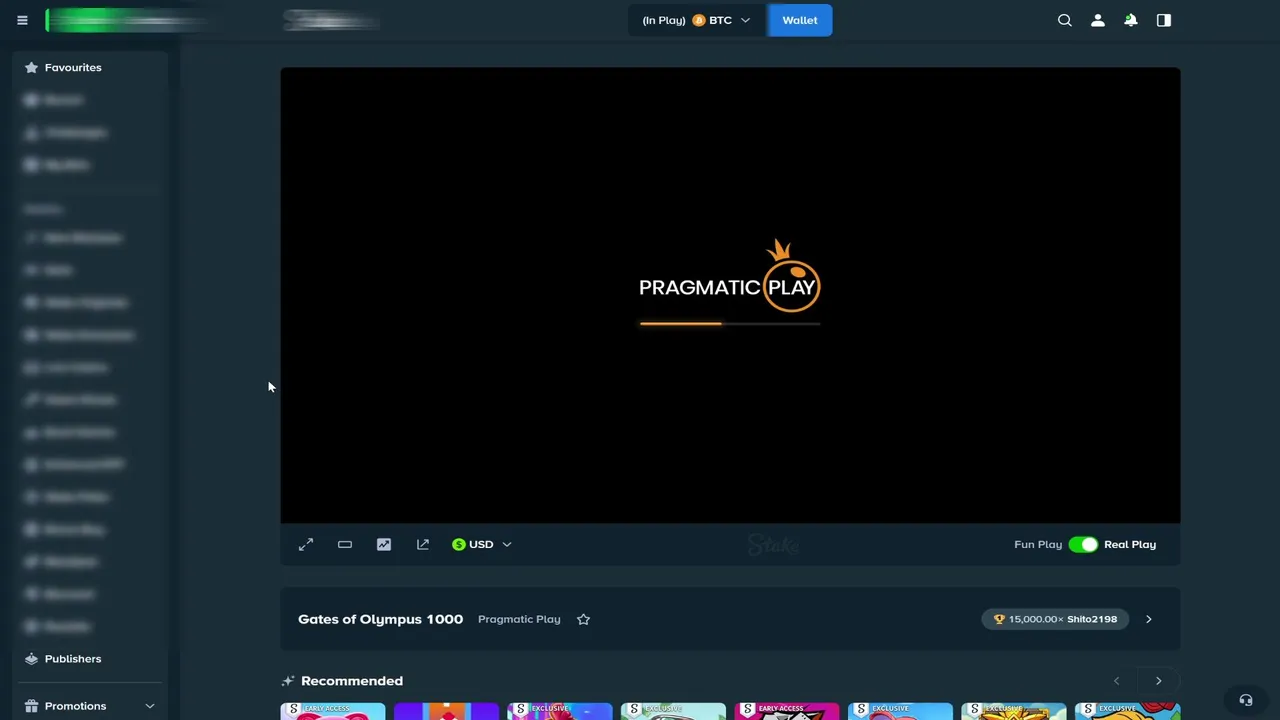
Task: Open Favourites in sidebar
Action: [x=73, y=67]
